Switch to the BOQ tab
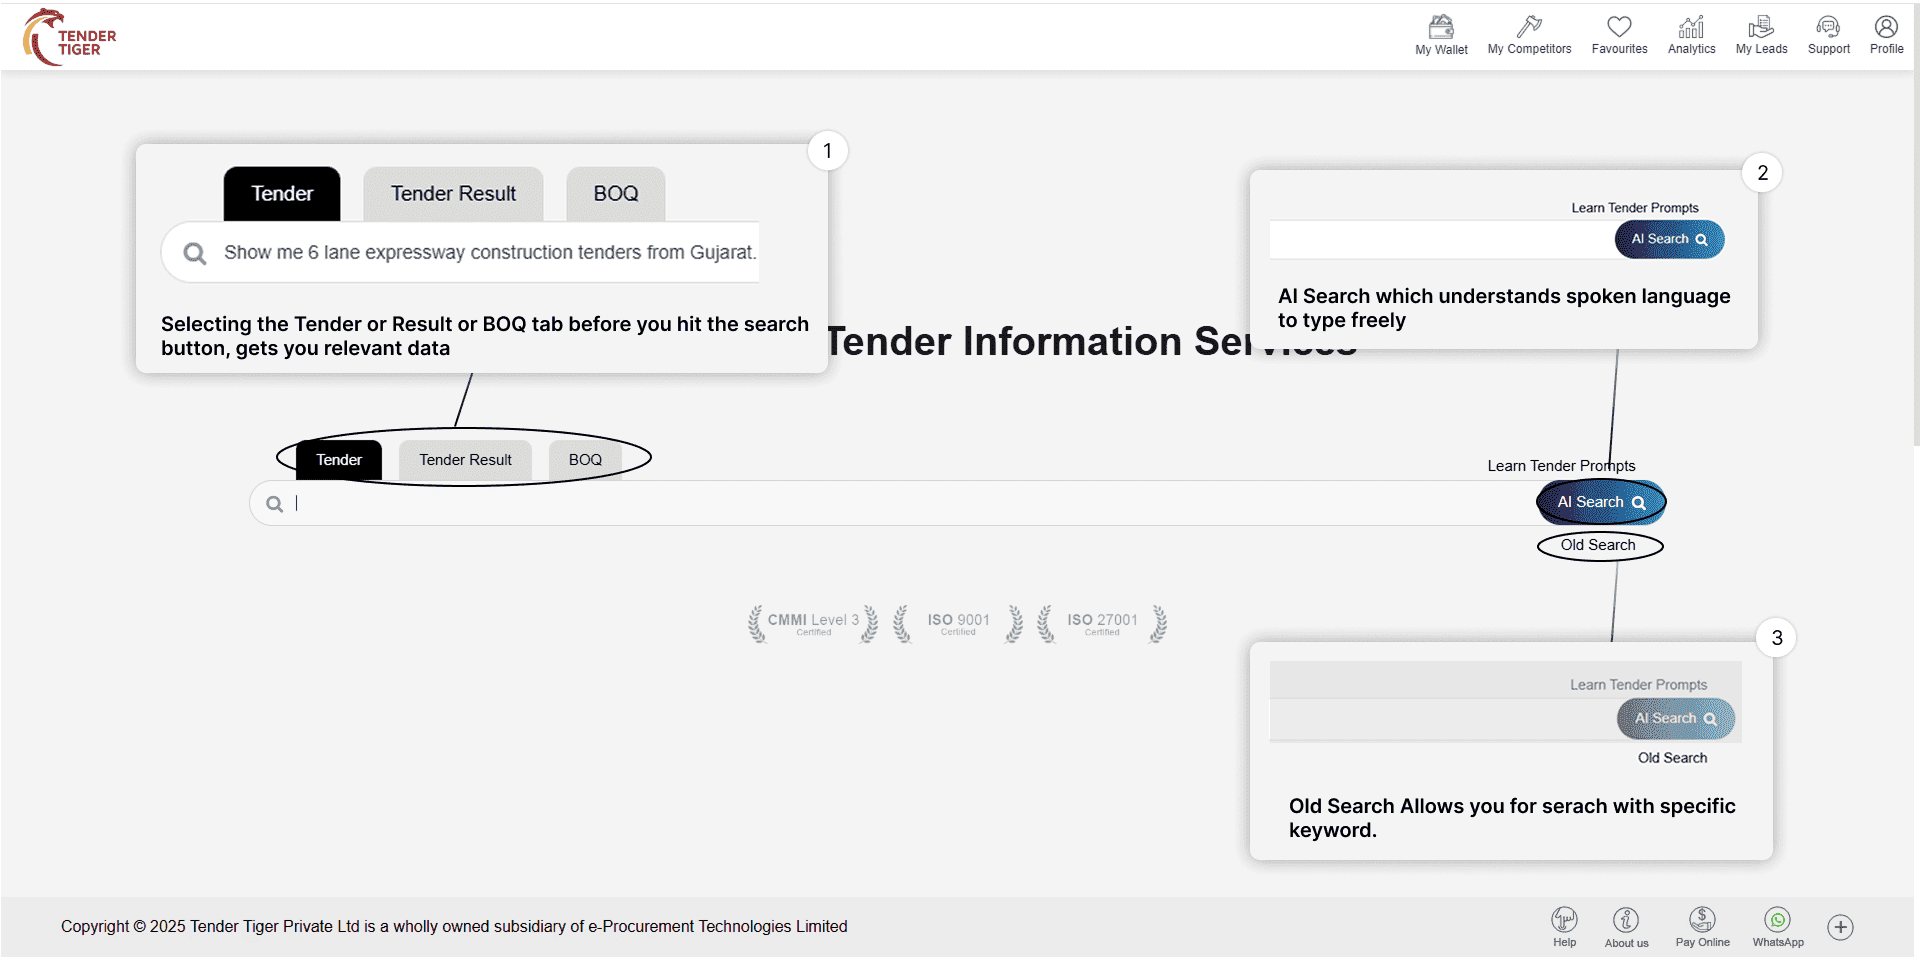Image resolution: width=1920 pixels, height=957 pixels. [585, 460]
